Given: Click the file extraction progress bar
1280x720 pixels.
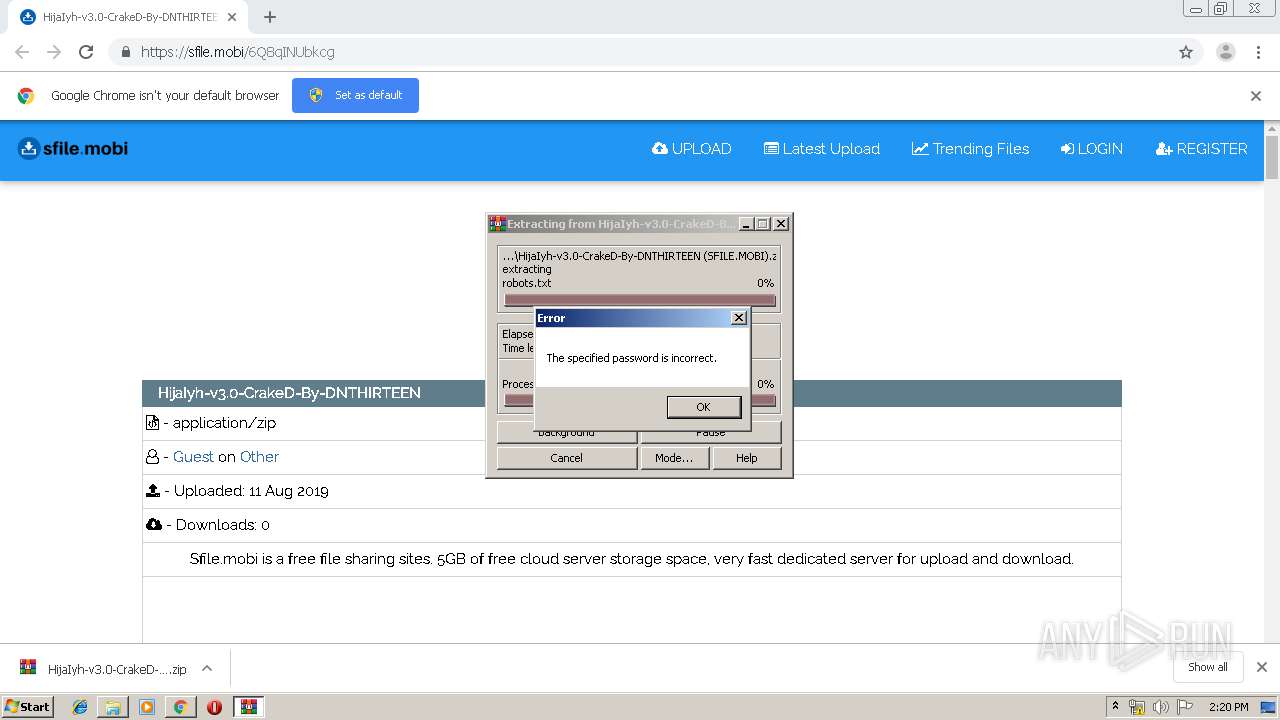Looking at the screenshot, I should (640, 300).
